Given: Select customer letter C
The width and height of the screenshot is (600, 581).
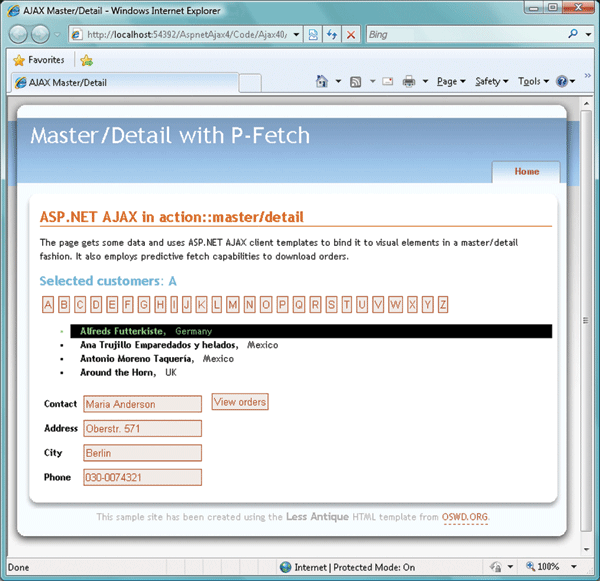Looking at the screenshot, I should (x=80, y=305).
